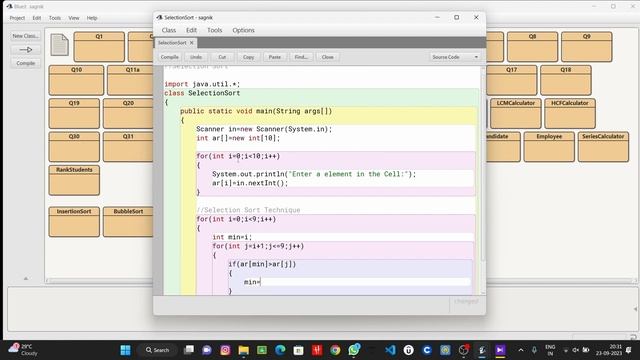Open Google Chrome from the taskbar
Viewport: 640px width, 360px height.
click(335, 350)
